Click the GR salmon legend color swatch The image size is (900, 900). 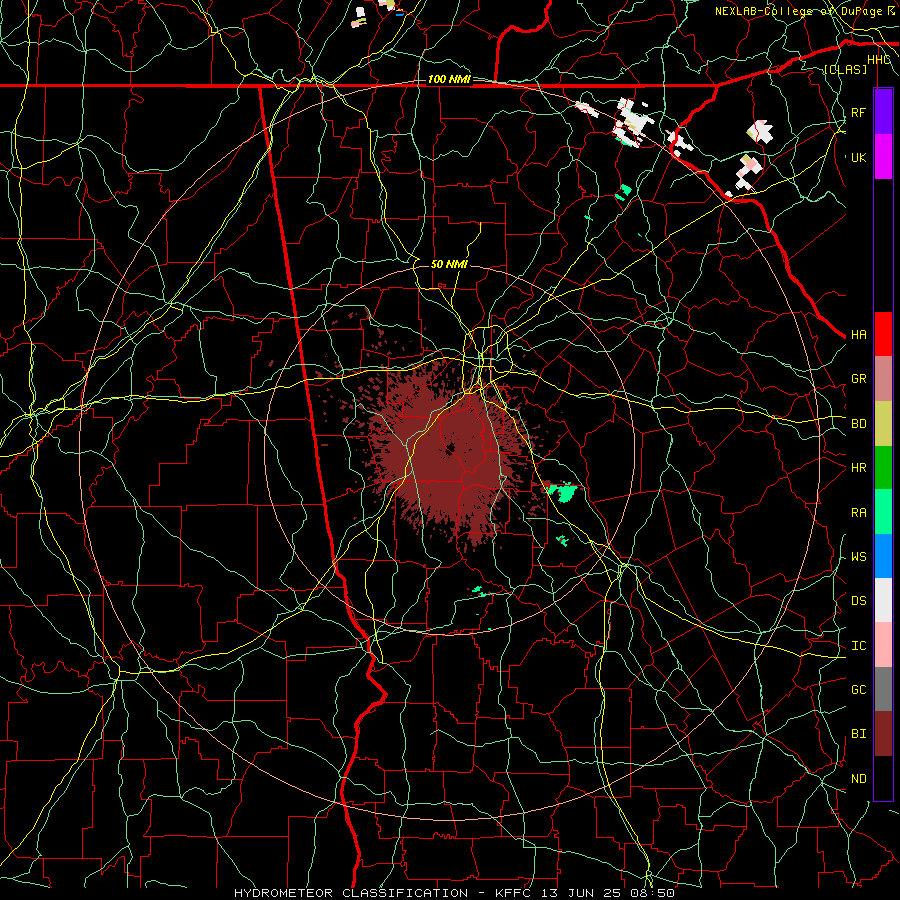tap(883, 379)
